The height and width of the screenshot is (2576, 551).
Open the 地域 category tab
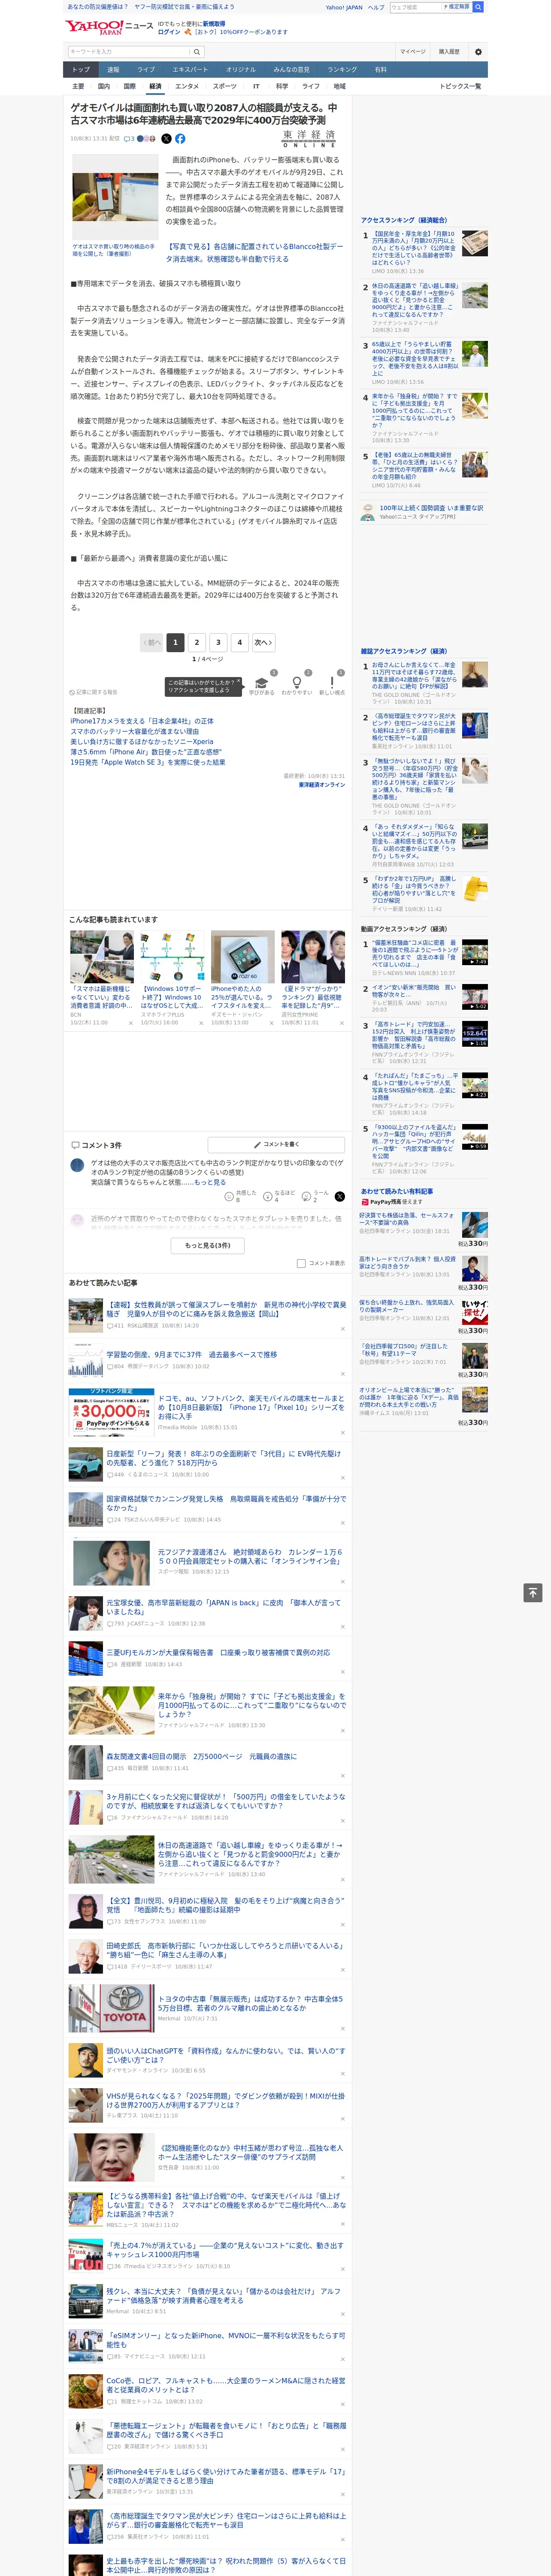tap(340, 86)
